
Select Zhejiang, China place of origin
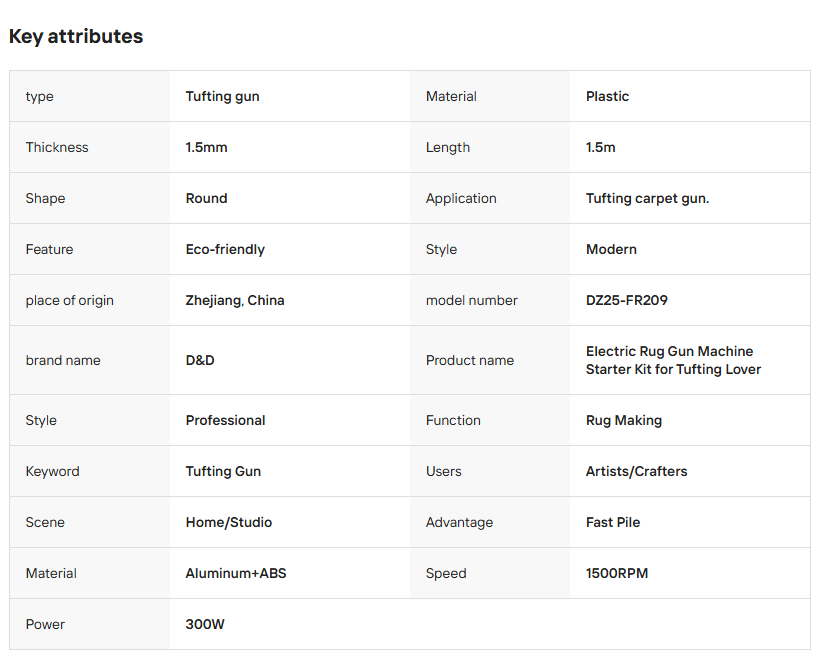tap(235, 300)
